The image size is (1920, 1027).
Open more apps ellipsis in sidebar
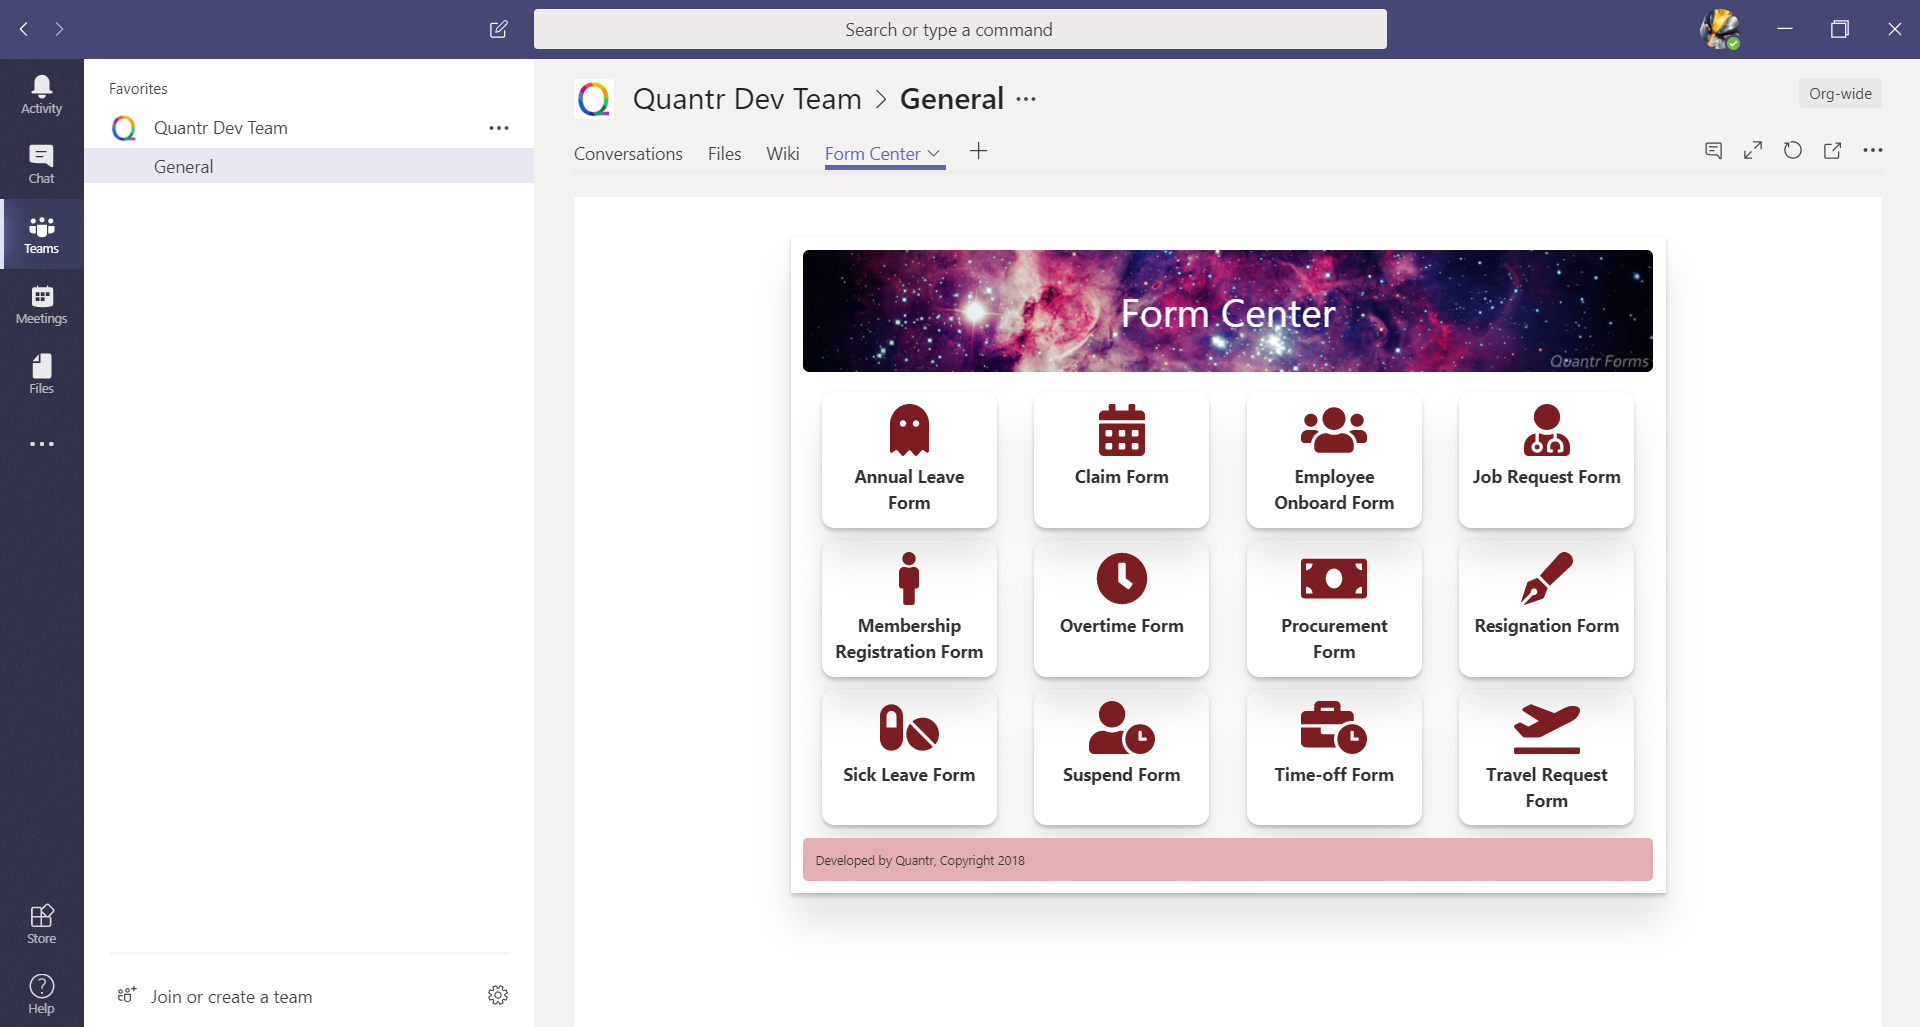pos(41,444)
